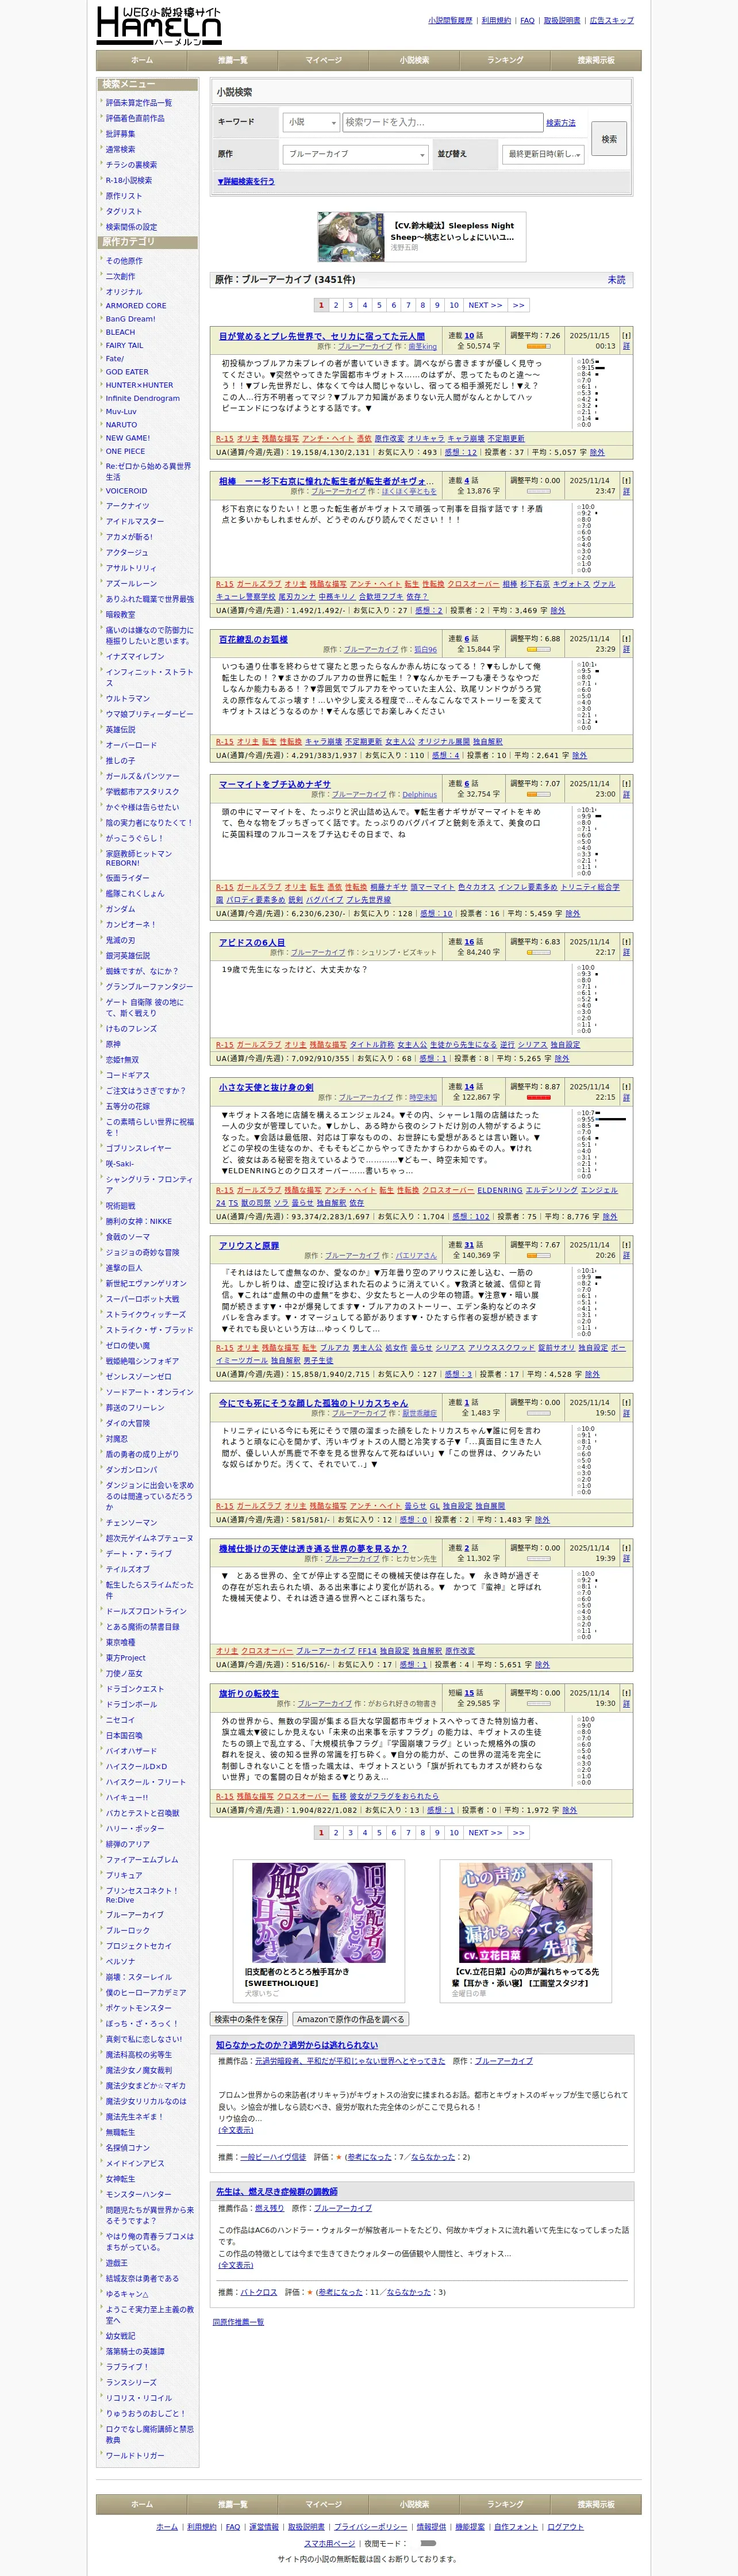Go to page 10 in the bottom pagination
Image resolution: width=738 pixels, height=2576 pixels.
(x=454, y=1833)
